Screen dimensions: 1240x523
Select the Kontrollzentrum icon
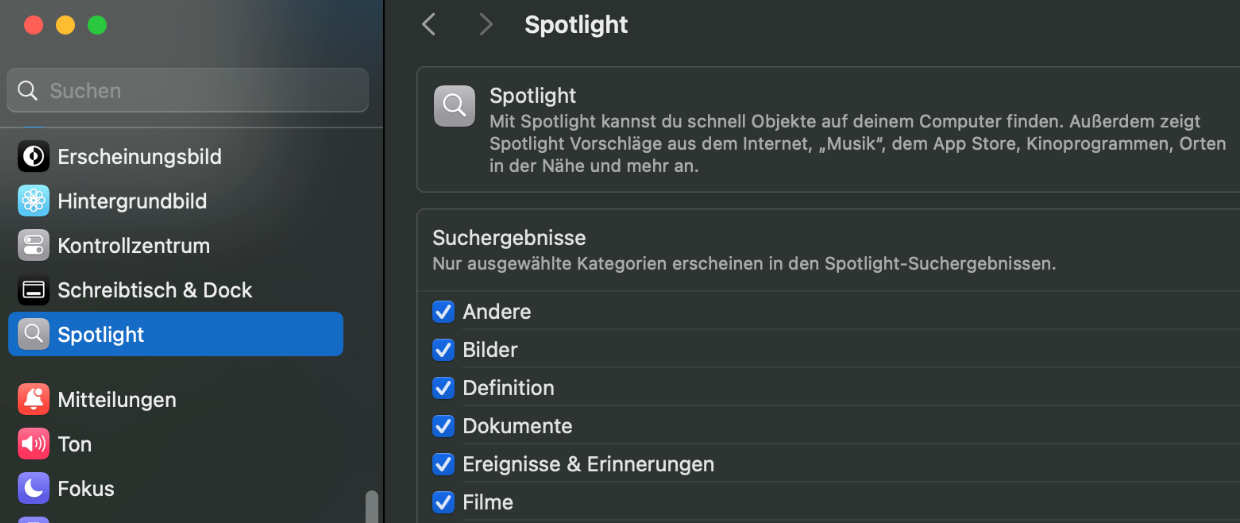coord(33,245)
